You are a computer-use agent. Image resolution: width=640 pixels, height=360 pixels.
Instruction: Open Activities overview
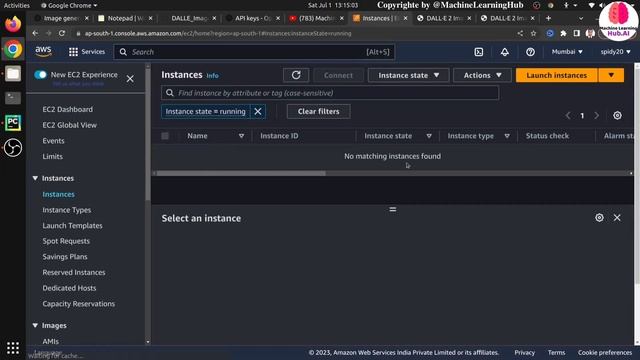pyautogui.click(x=16, y=5)
